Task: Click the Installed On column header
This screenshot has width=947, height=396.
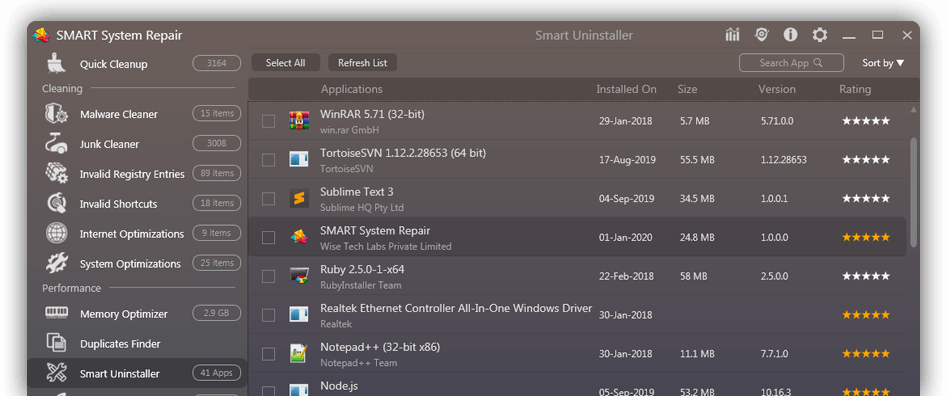Action: point(626,89)
